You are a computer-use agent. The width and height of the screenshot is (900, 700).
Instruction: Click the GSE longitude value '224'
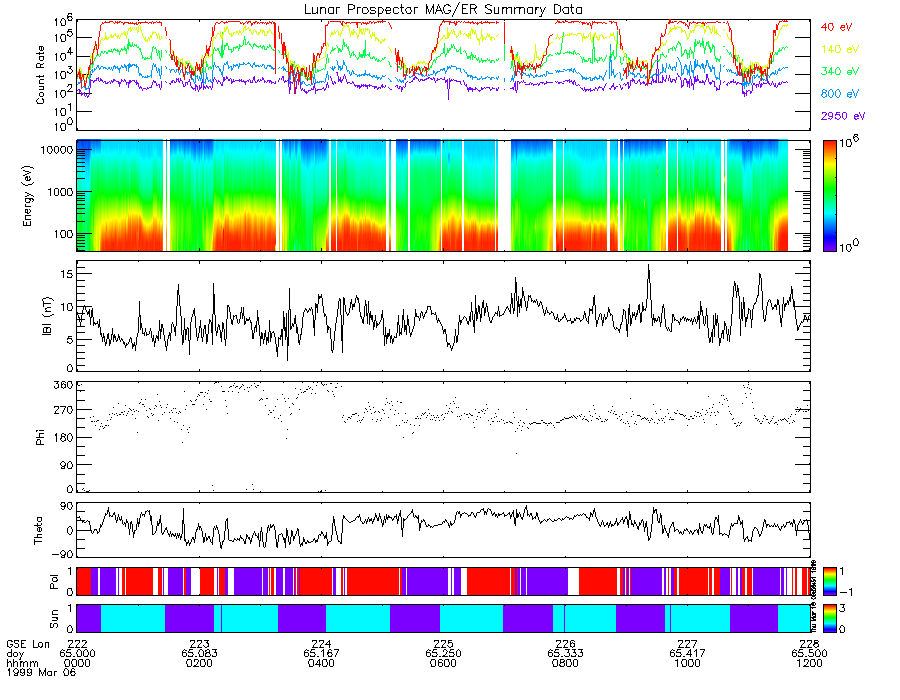(x=321, y=644)
